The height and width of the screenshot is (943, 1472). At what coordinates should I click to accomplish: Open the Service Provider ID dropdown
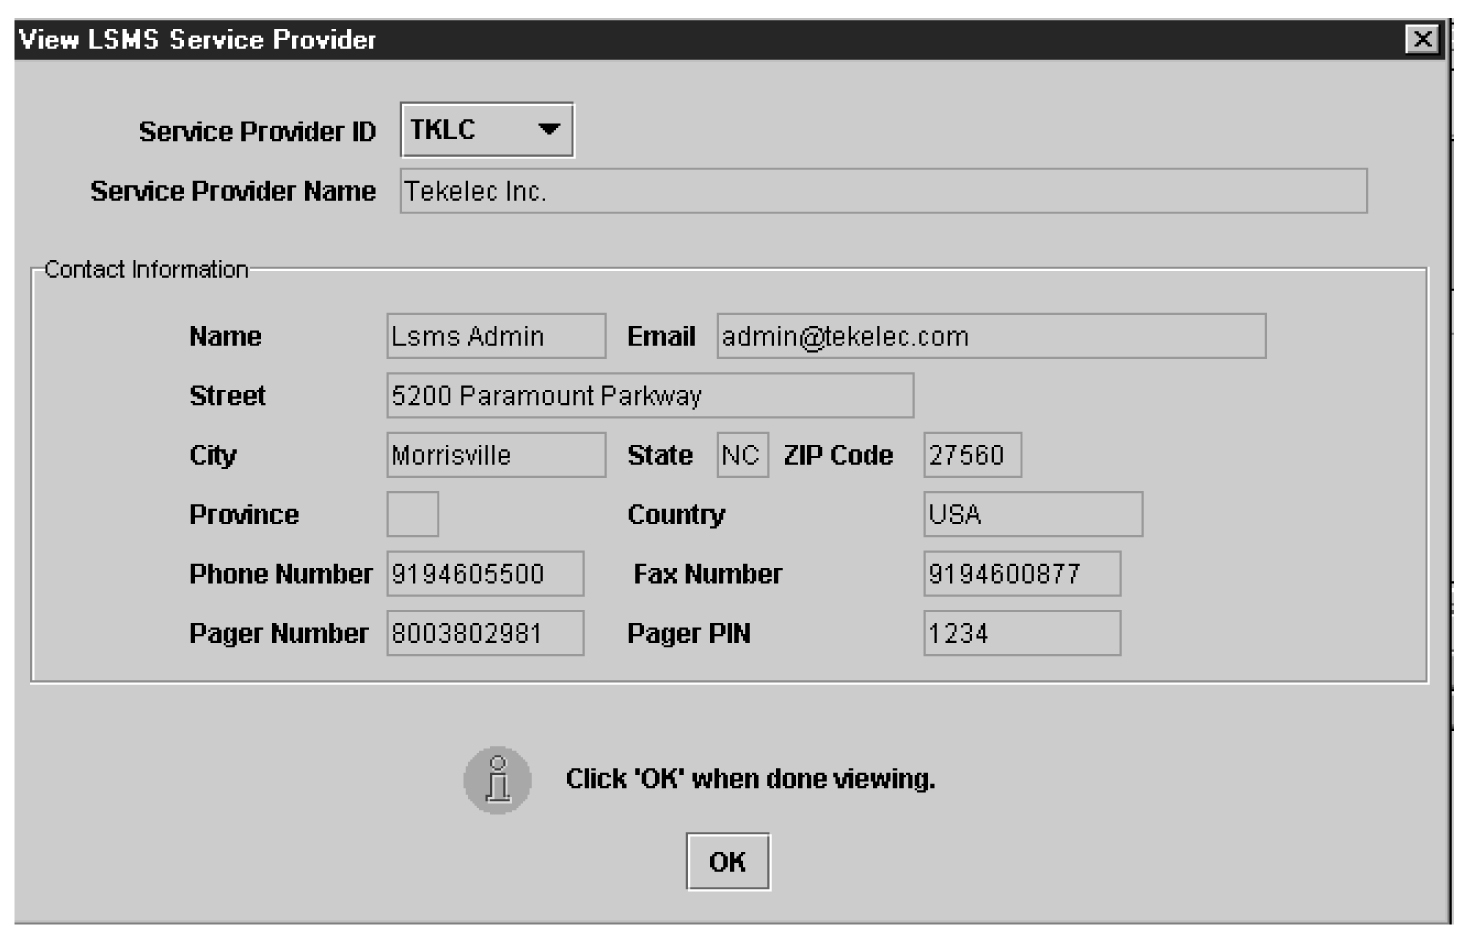tap(487, 130)
